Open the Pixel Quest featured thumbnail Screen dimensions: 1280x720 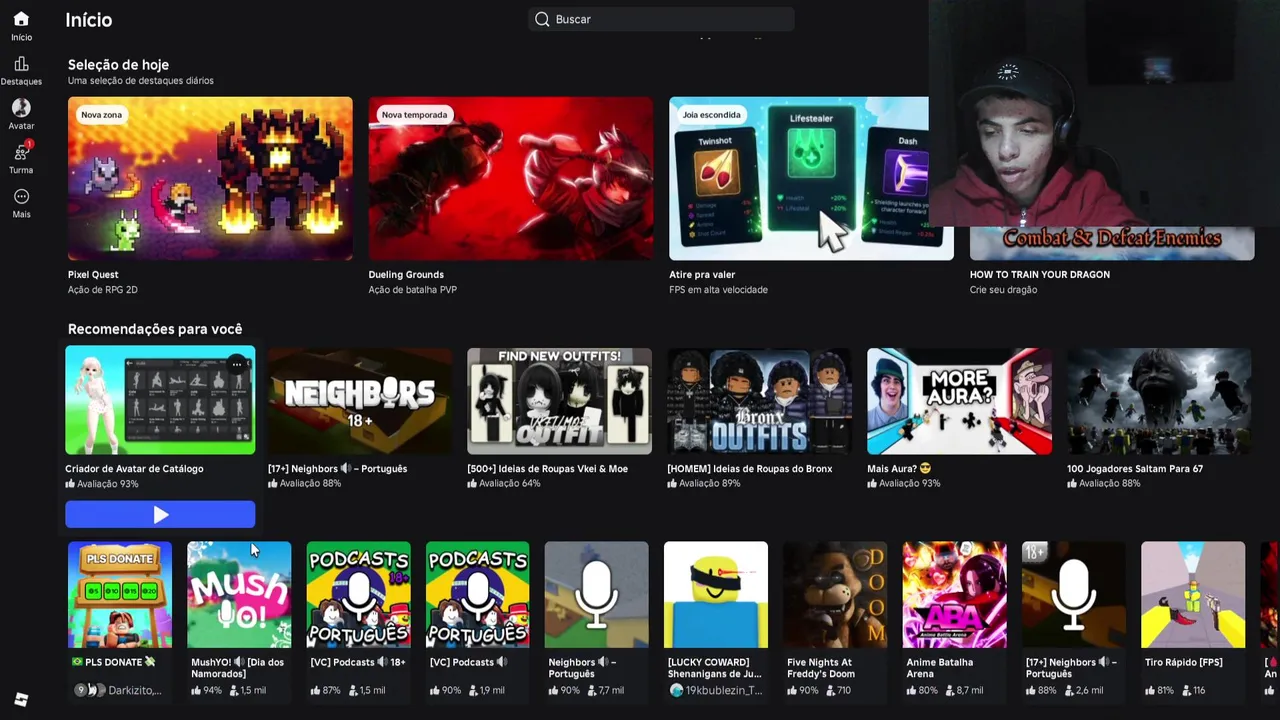[x=210, y=178]
